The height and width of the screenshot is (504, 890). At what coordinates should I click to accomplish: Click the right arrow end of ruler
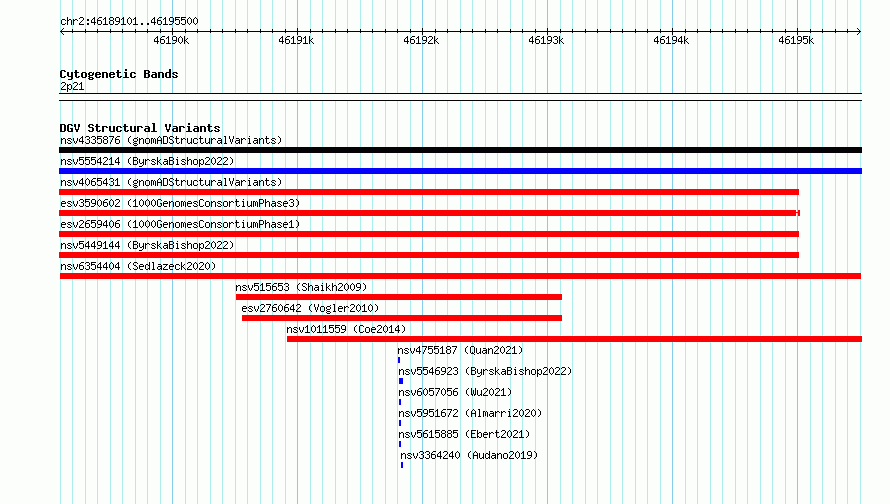pos(859,32)
